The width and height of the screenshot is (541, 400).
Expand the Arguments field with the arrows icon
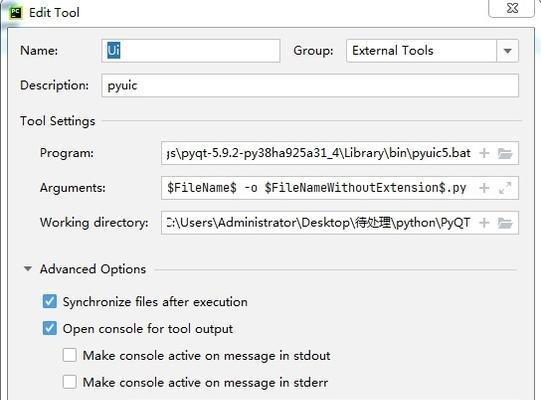(505, 188)
